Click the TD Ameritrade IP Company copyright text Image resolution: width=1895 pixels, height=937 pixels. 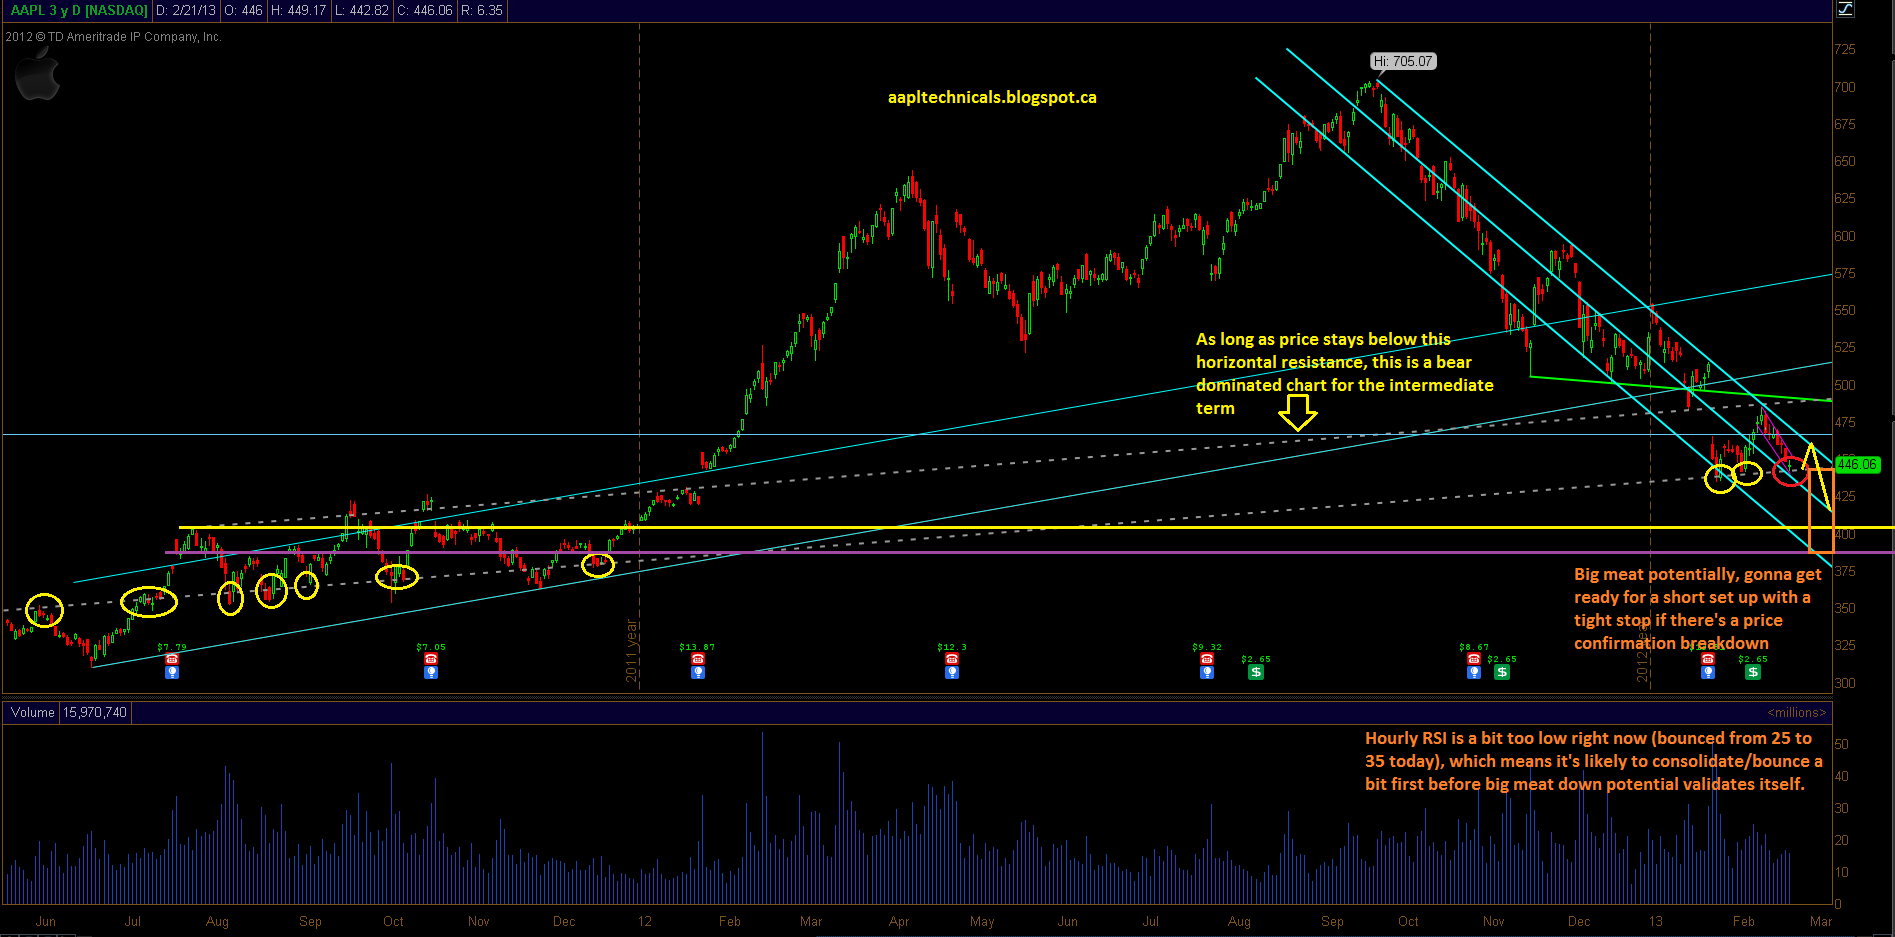pyautogui.click(x=113, y=37)
